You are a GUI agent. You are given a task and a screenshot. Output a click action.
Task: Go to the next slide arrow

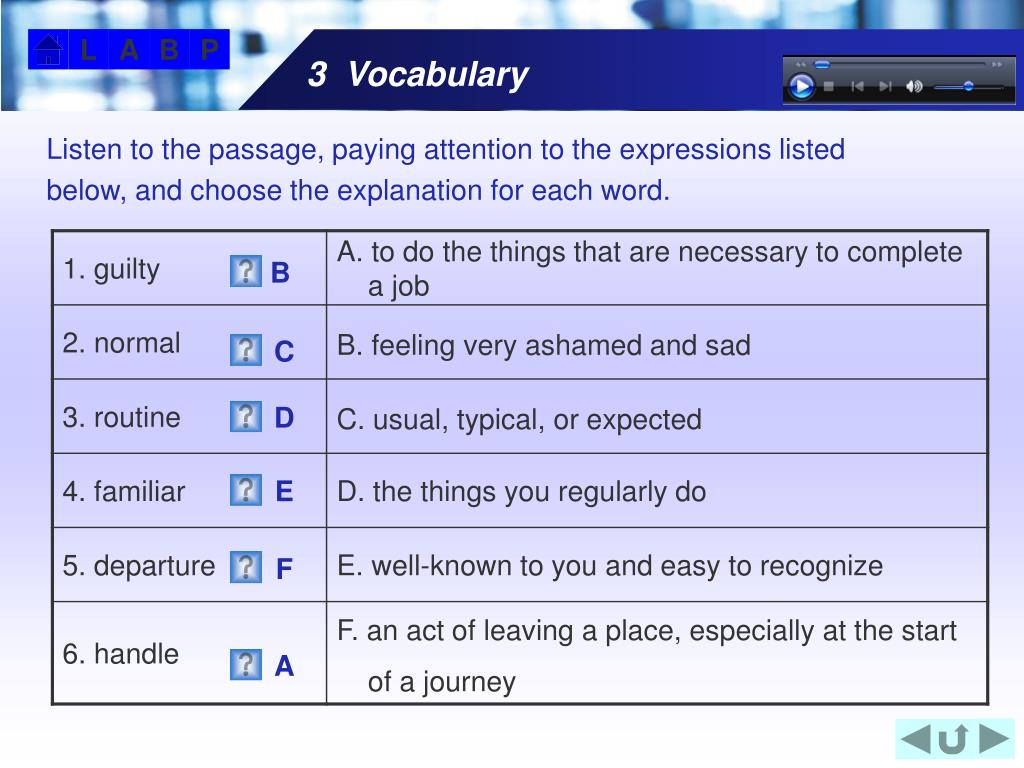(x=995, y=739)
